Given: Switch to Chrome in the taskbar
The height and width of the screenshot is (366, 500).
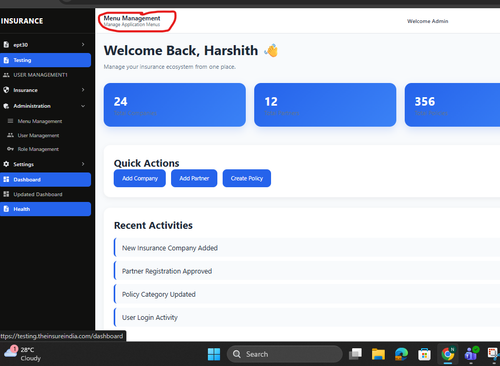Looking at the screenshot, I should [448, 354].
